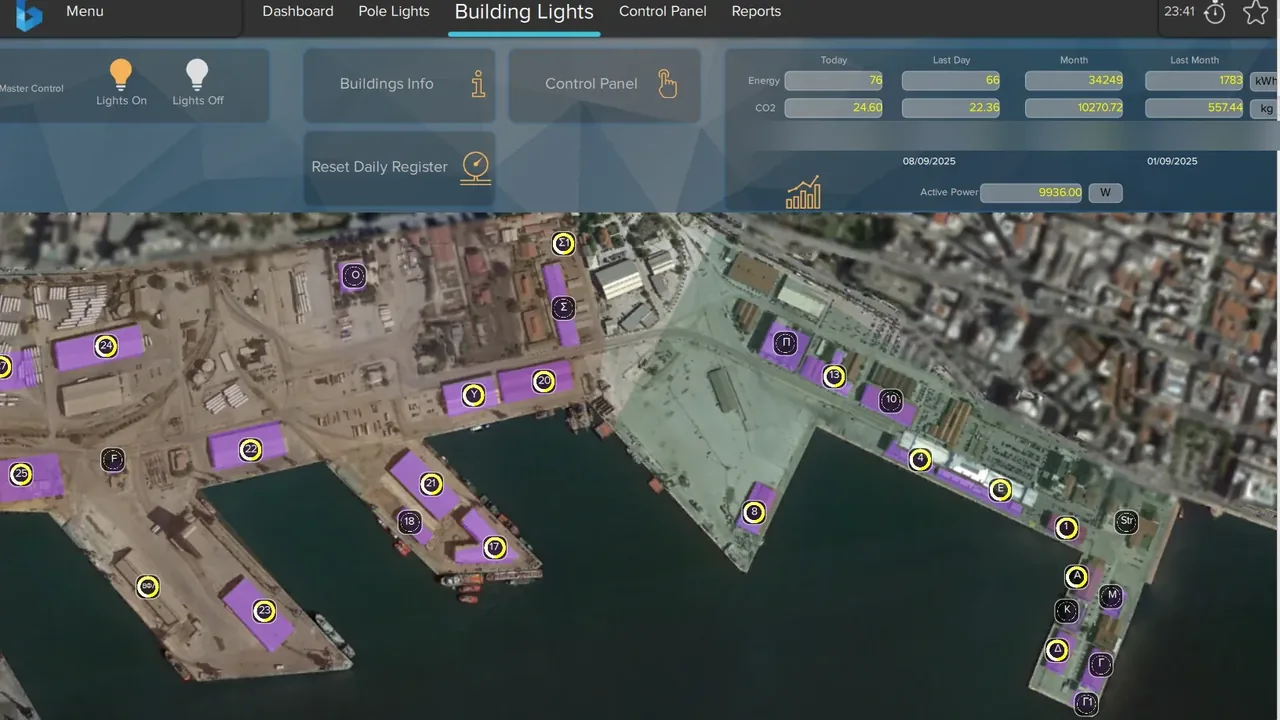Select building marker O on the map
Viewport: 1280px width, 720px height.
[x=353, y=275]
